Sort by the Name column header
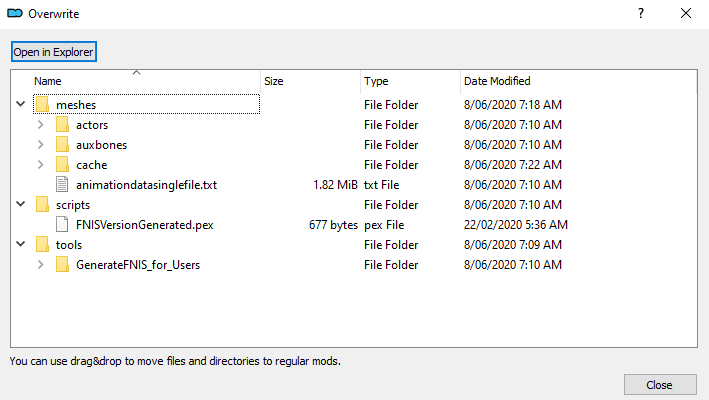This screenshot has height=400, width=709. 136,81
